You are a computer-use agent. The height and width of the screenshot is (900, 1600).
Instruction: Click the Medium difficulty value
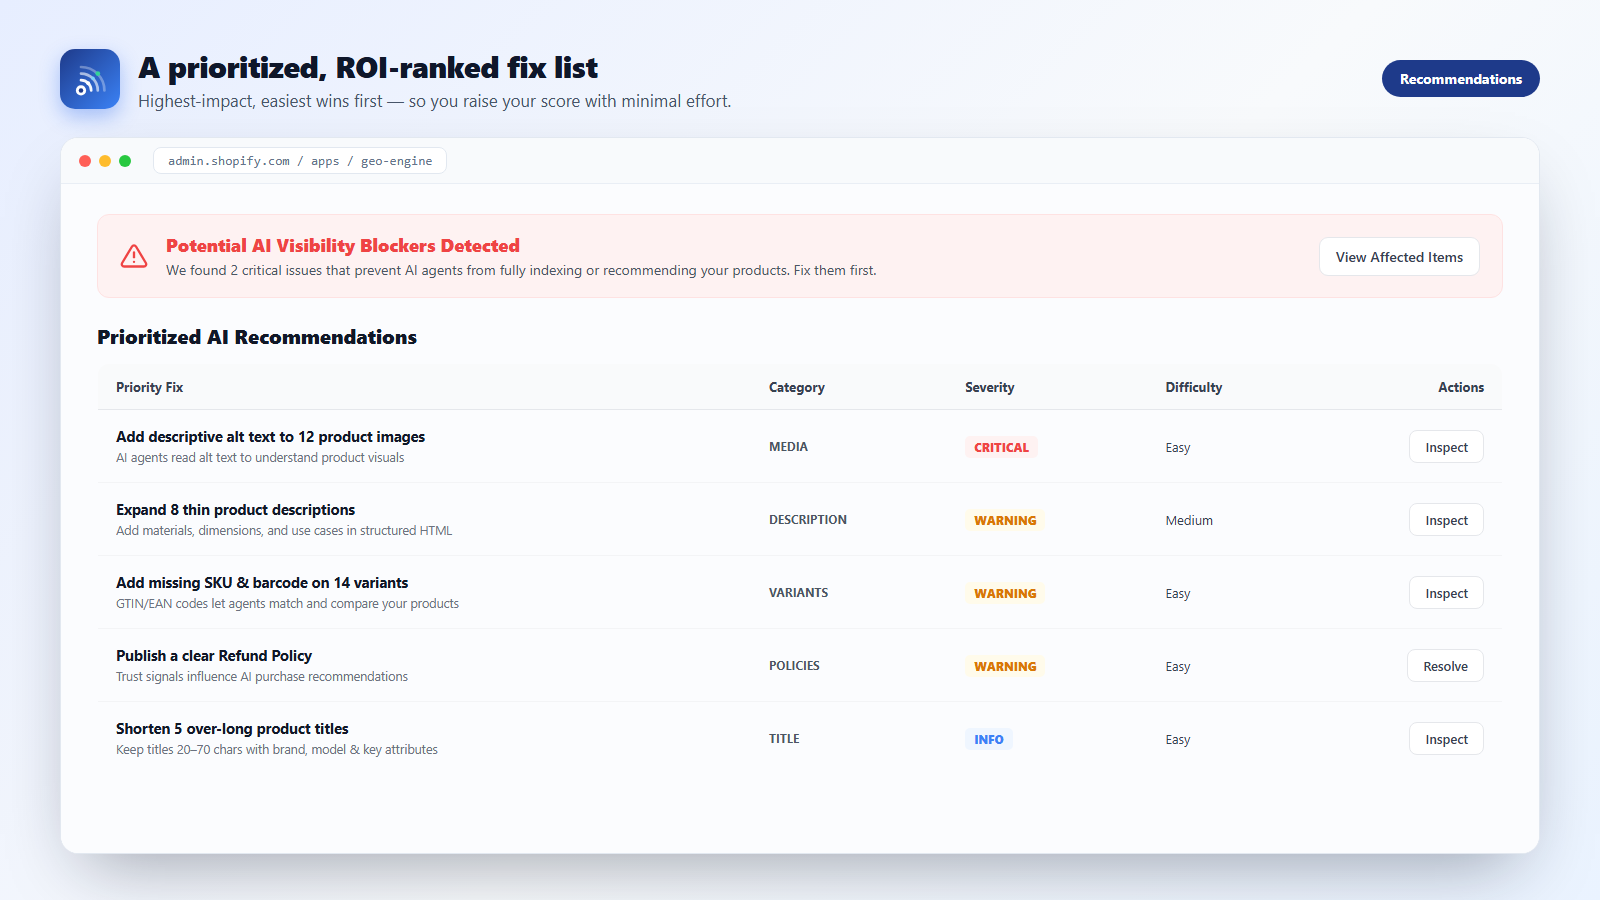[x=1189, y=520]
